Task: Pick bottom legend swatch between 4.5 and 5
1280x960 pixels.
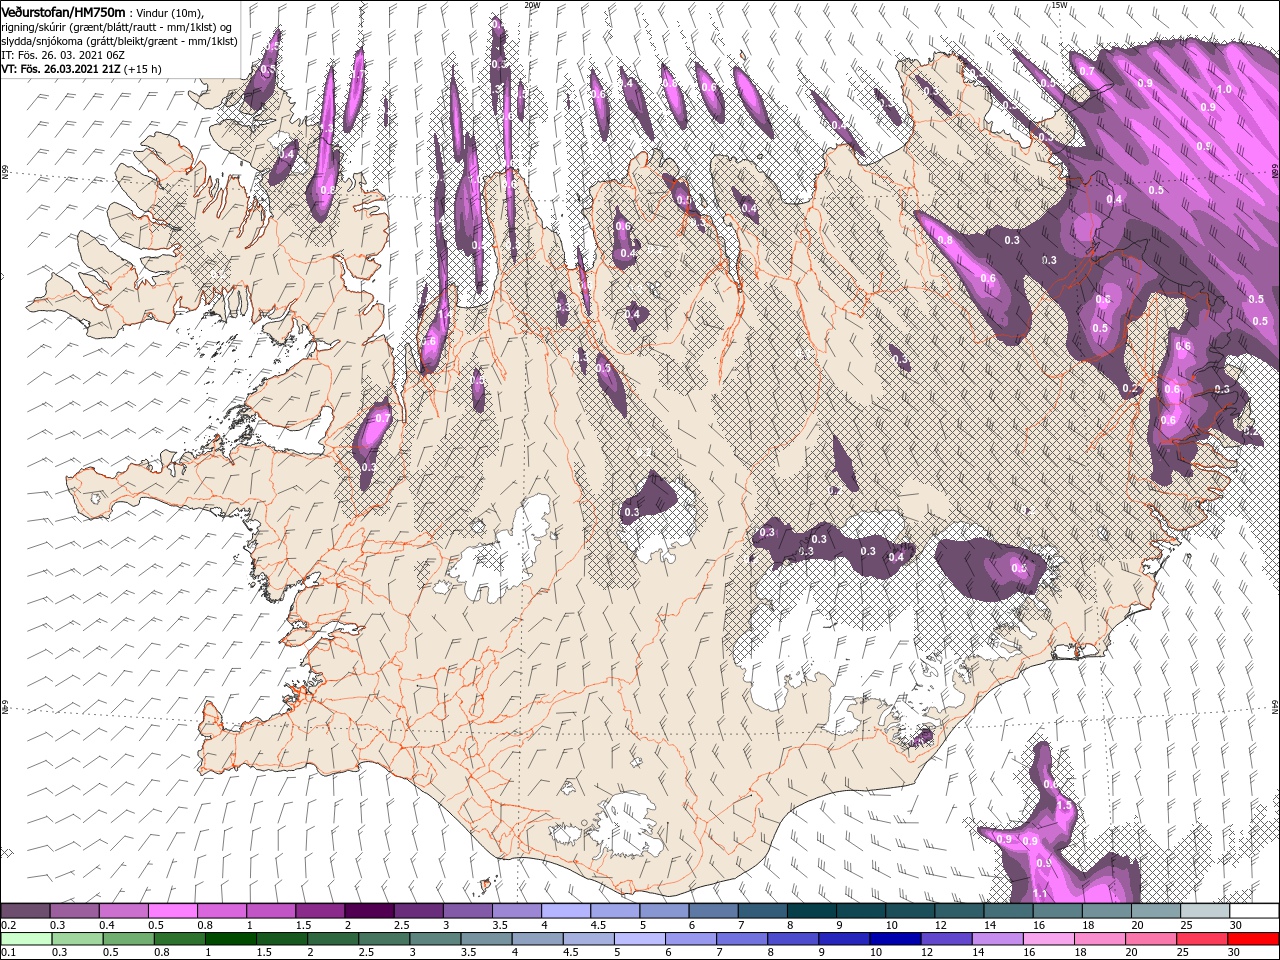Action: [589, 938]
